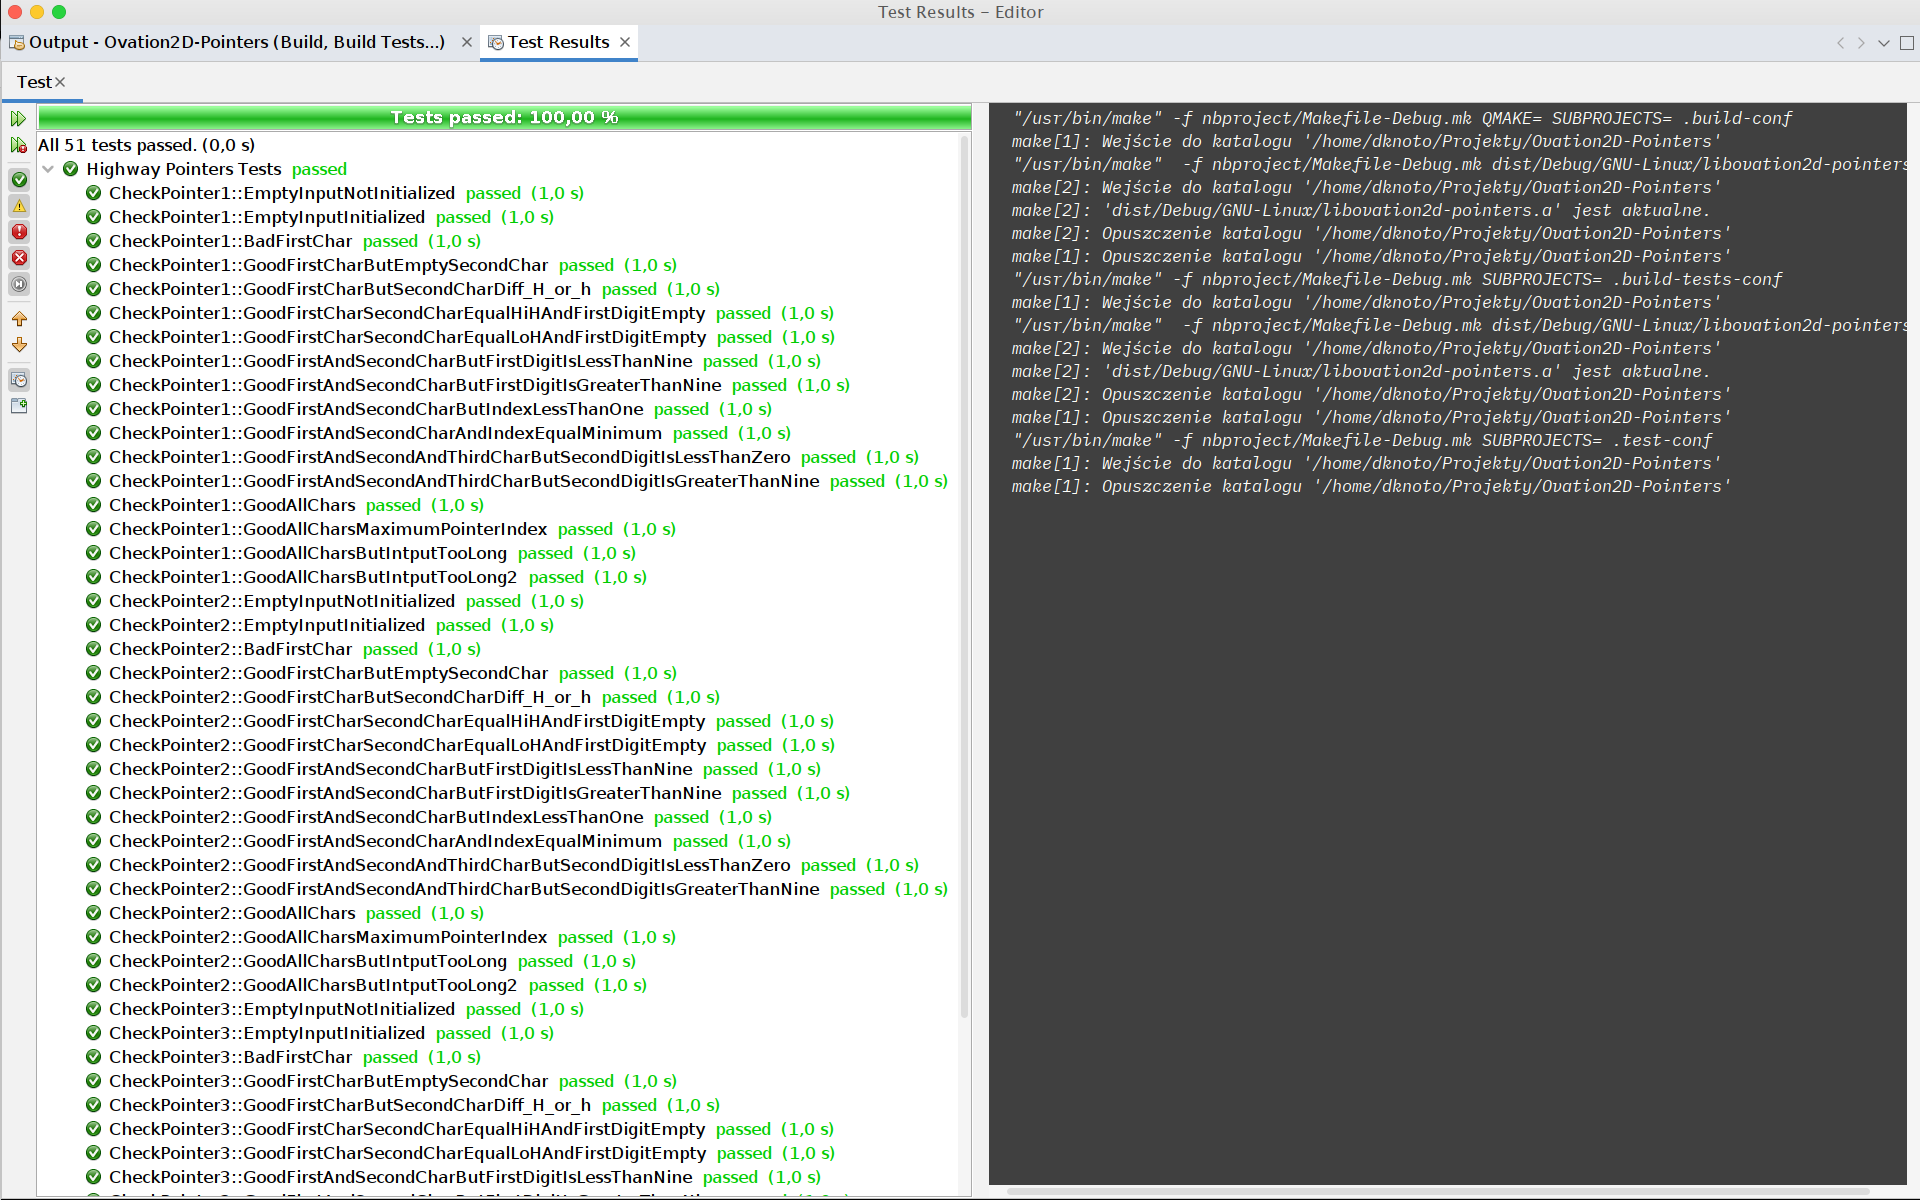Image resolution: width=1920 pixels, height=1200 pixels.
Task: Click the test history clock icon
Action: [19, 380]
